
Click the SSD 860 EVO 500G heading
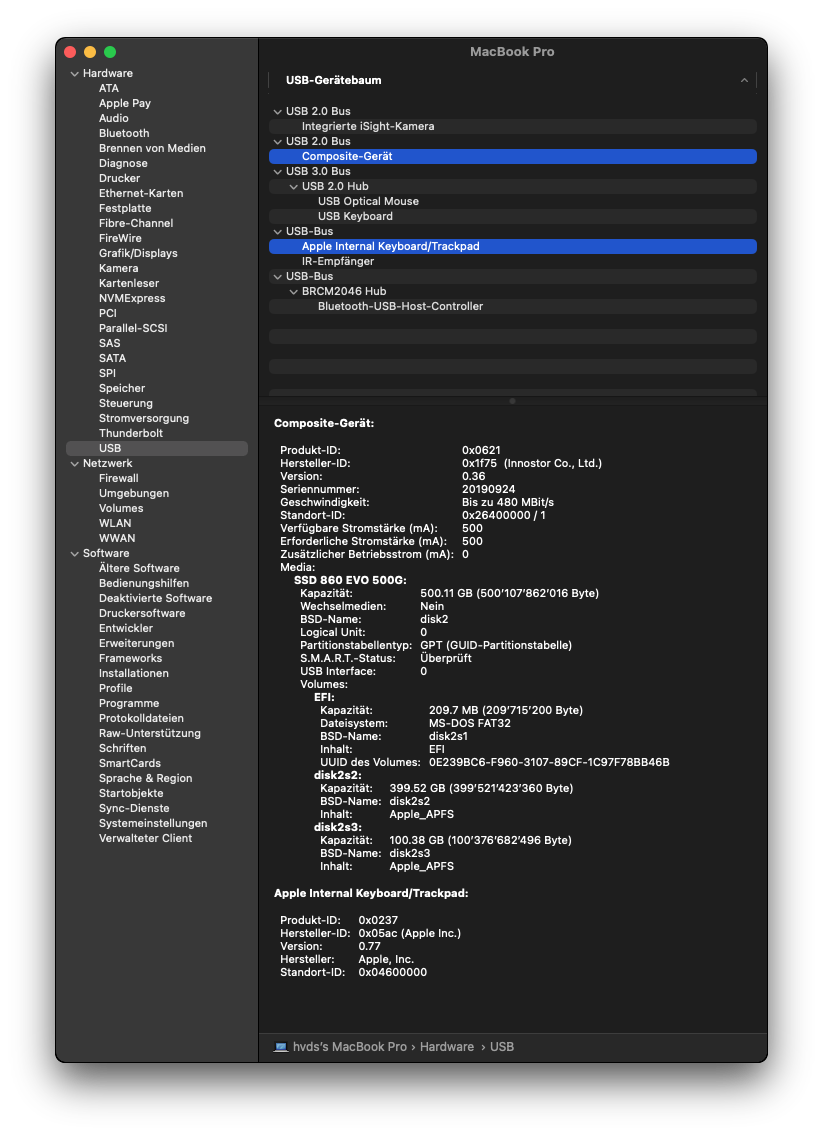pyautogui.click(x=350, y=580)
